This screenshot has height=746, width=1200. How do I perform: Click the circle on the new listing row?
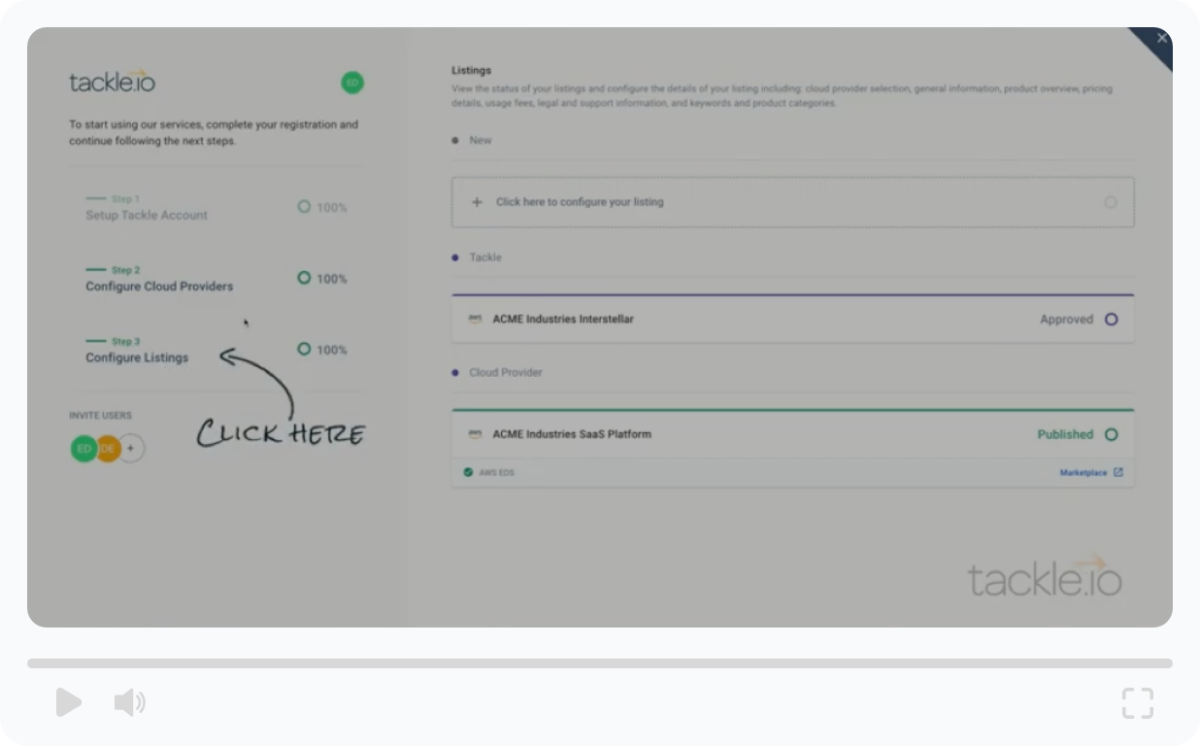pos(1111,202)
